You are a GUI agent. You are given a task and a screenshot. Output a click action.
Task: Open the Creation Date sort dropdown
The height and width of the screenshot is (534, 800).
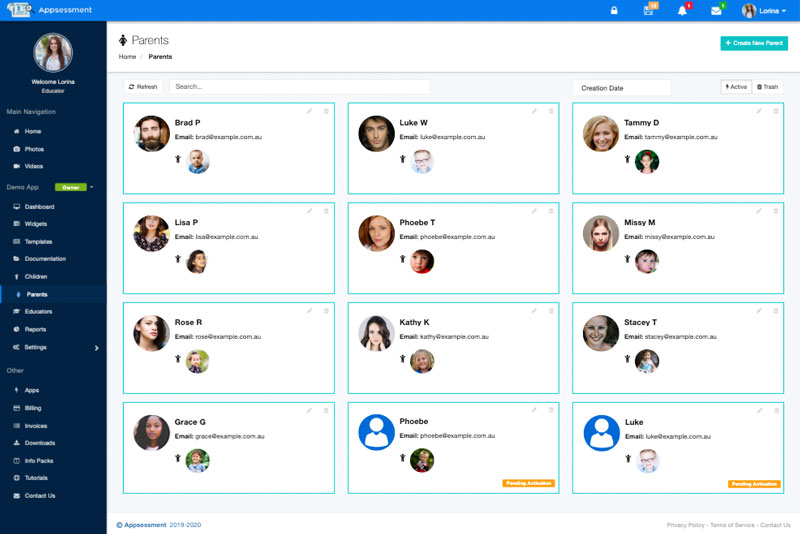[x=621, y=88]
